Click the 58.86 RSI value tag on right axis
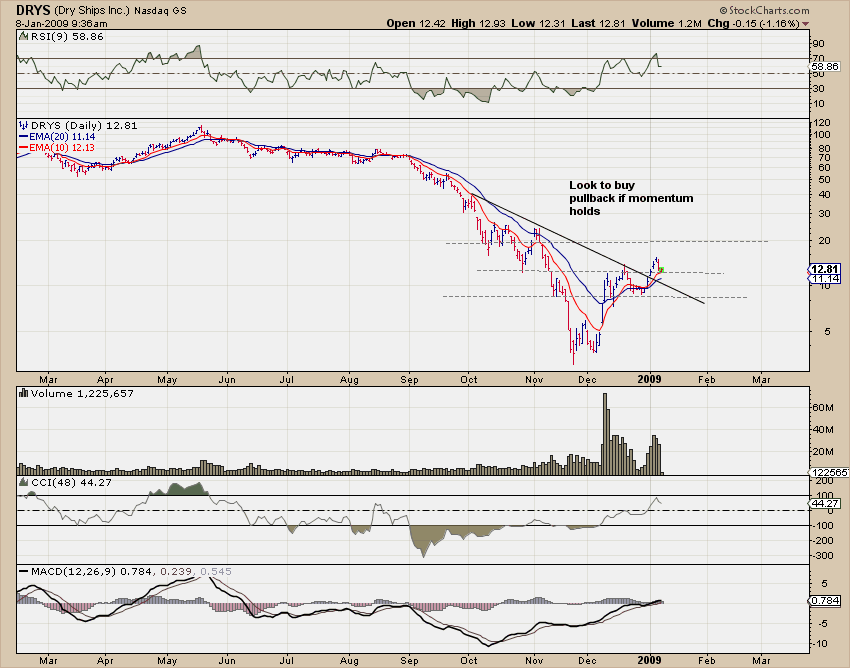The image size is (850, 668). point(825,67)
